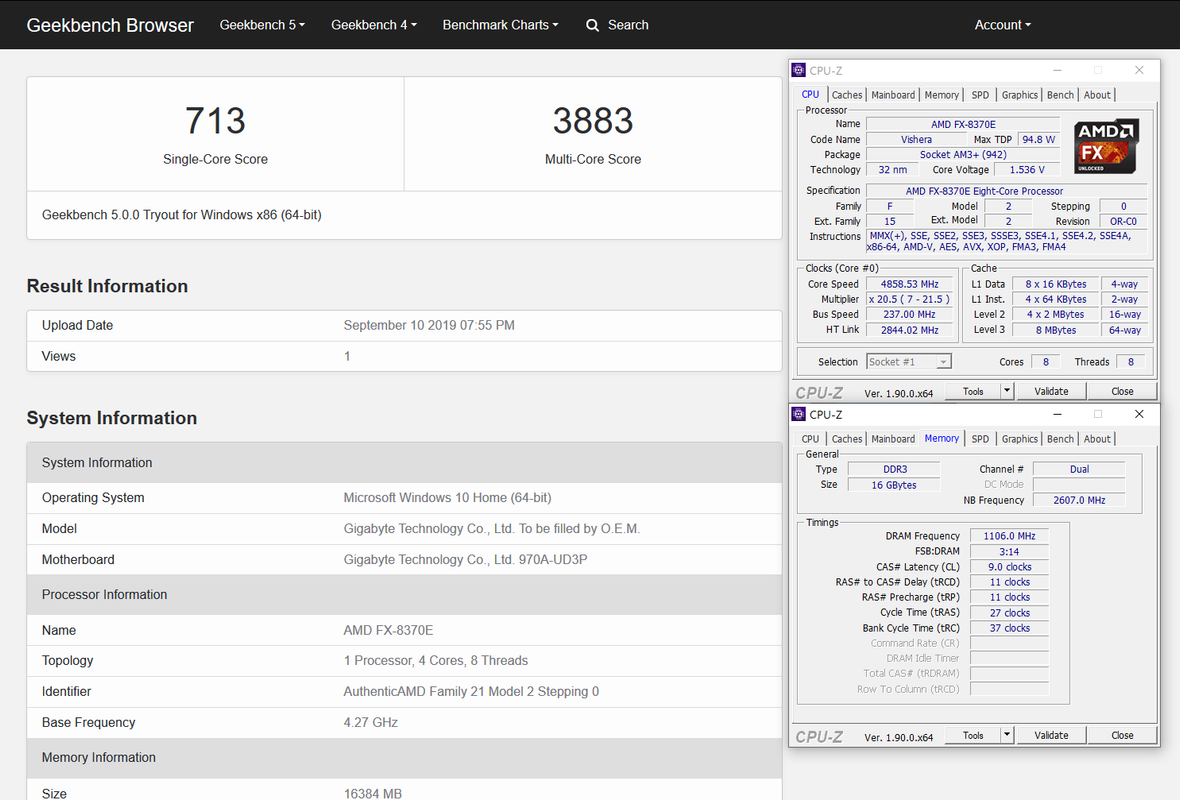Click Tools button in bottom CPU-Z window
This screenshot has height=800, width=1180.
972,735
